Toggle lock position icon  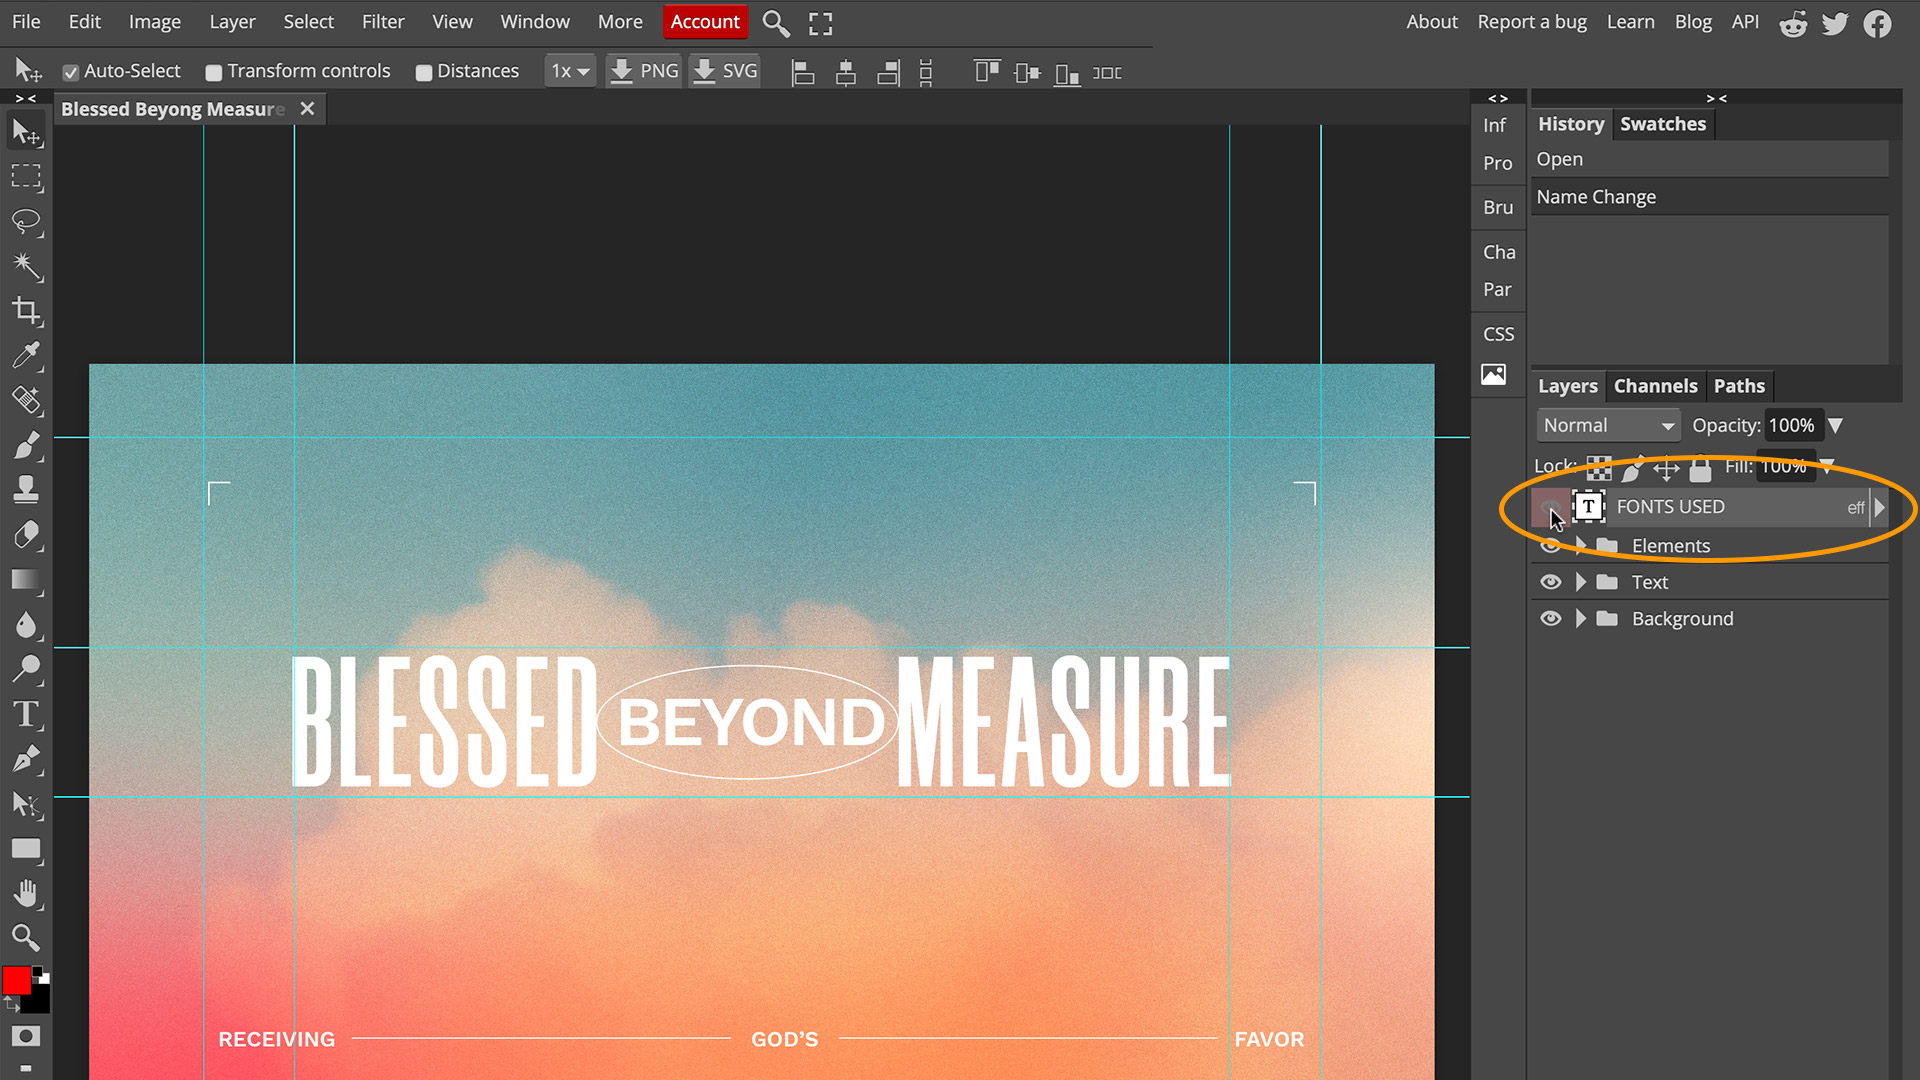pyautogui.click(x=1666, y=467)
